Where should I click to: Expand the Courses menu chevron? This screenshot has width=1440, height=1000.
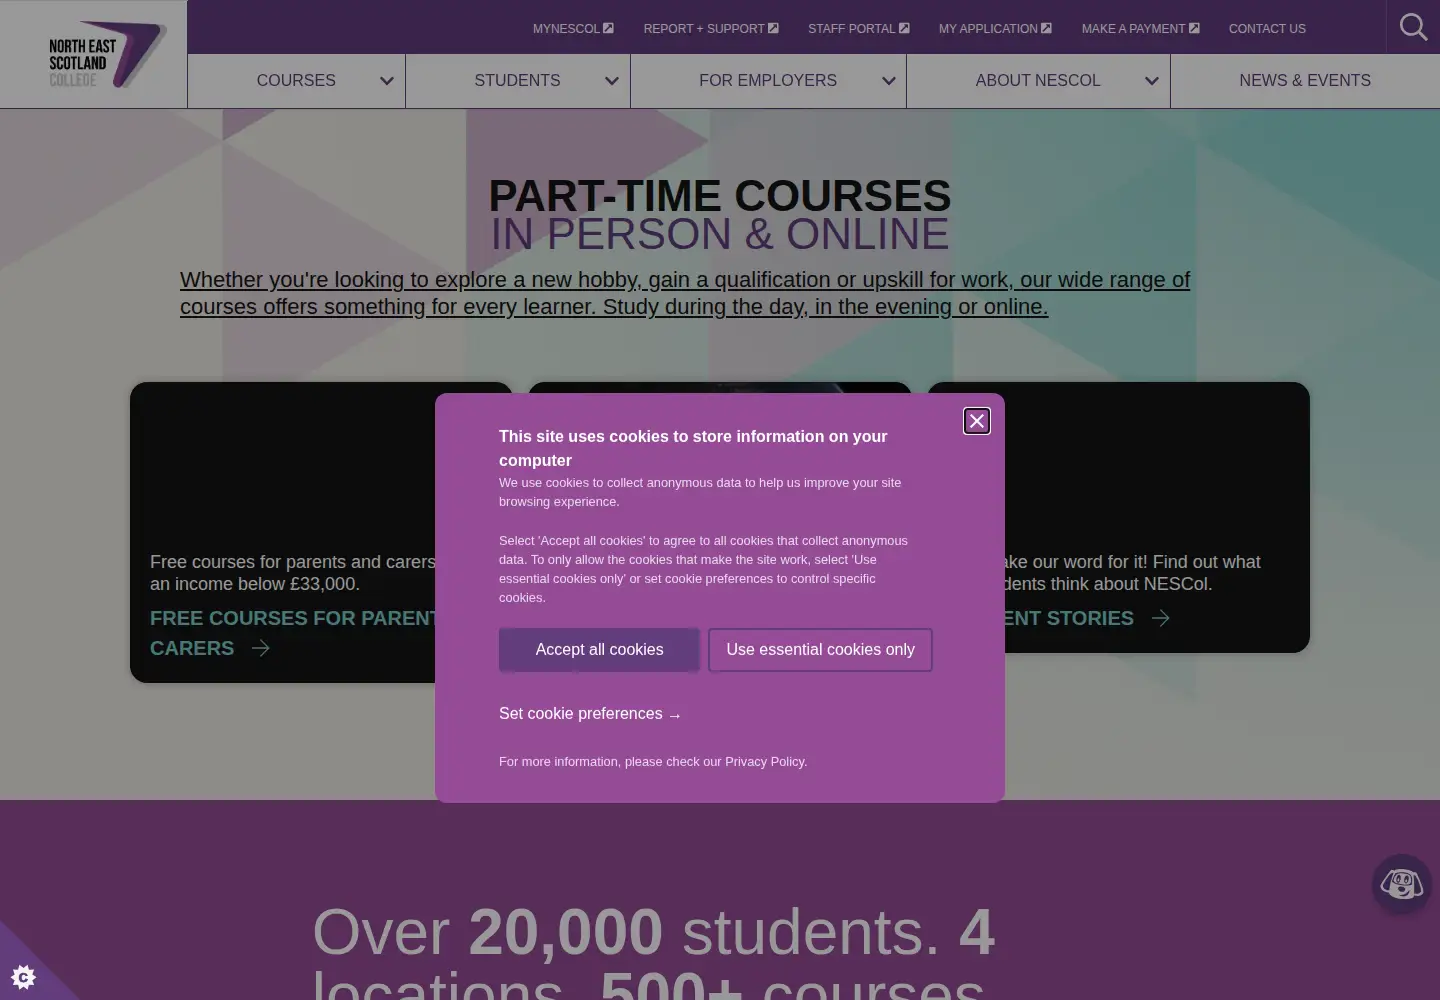click(x=387, y=81)
